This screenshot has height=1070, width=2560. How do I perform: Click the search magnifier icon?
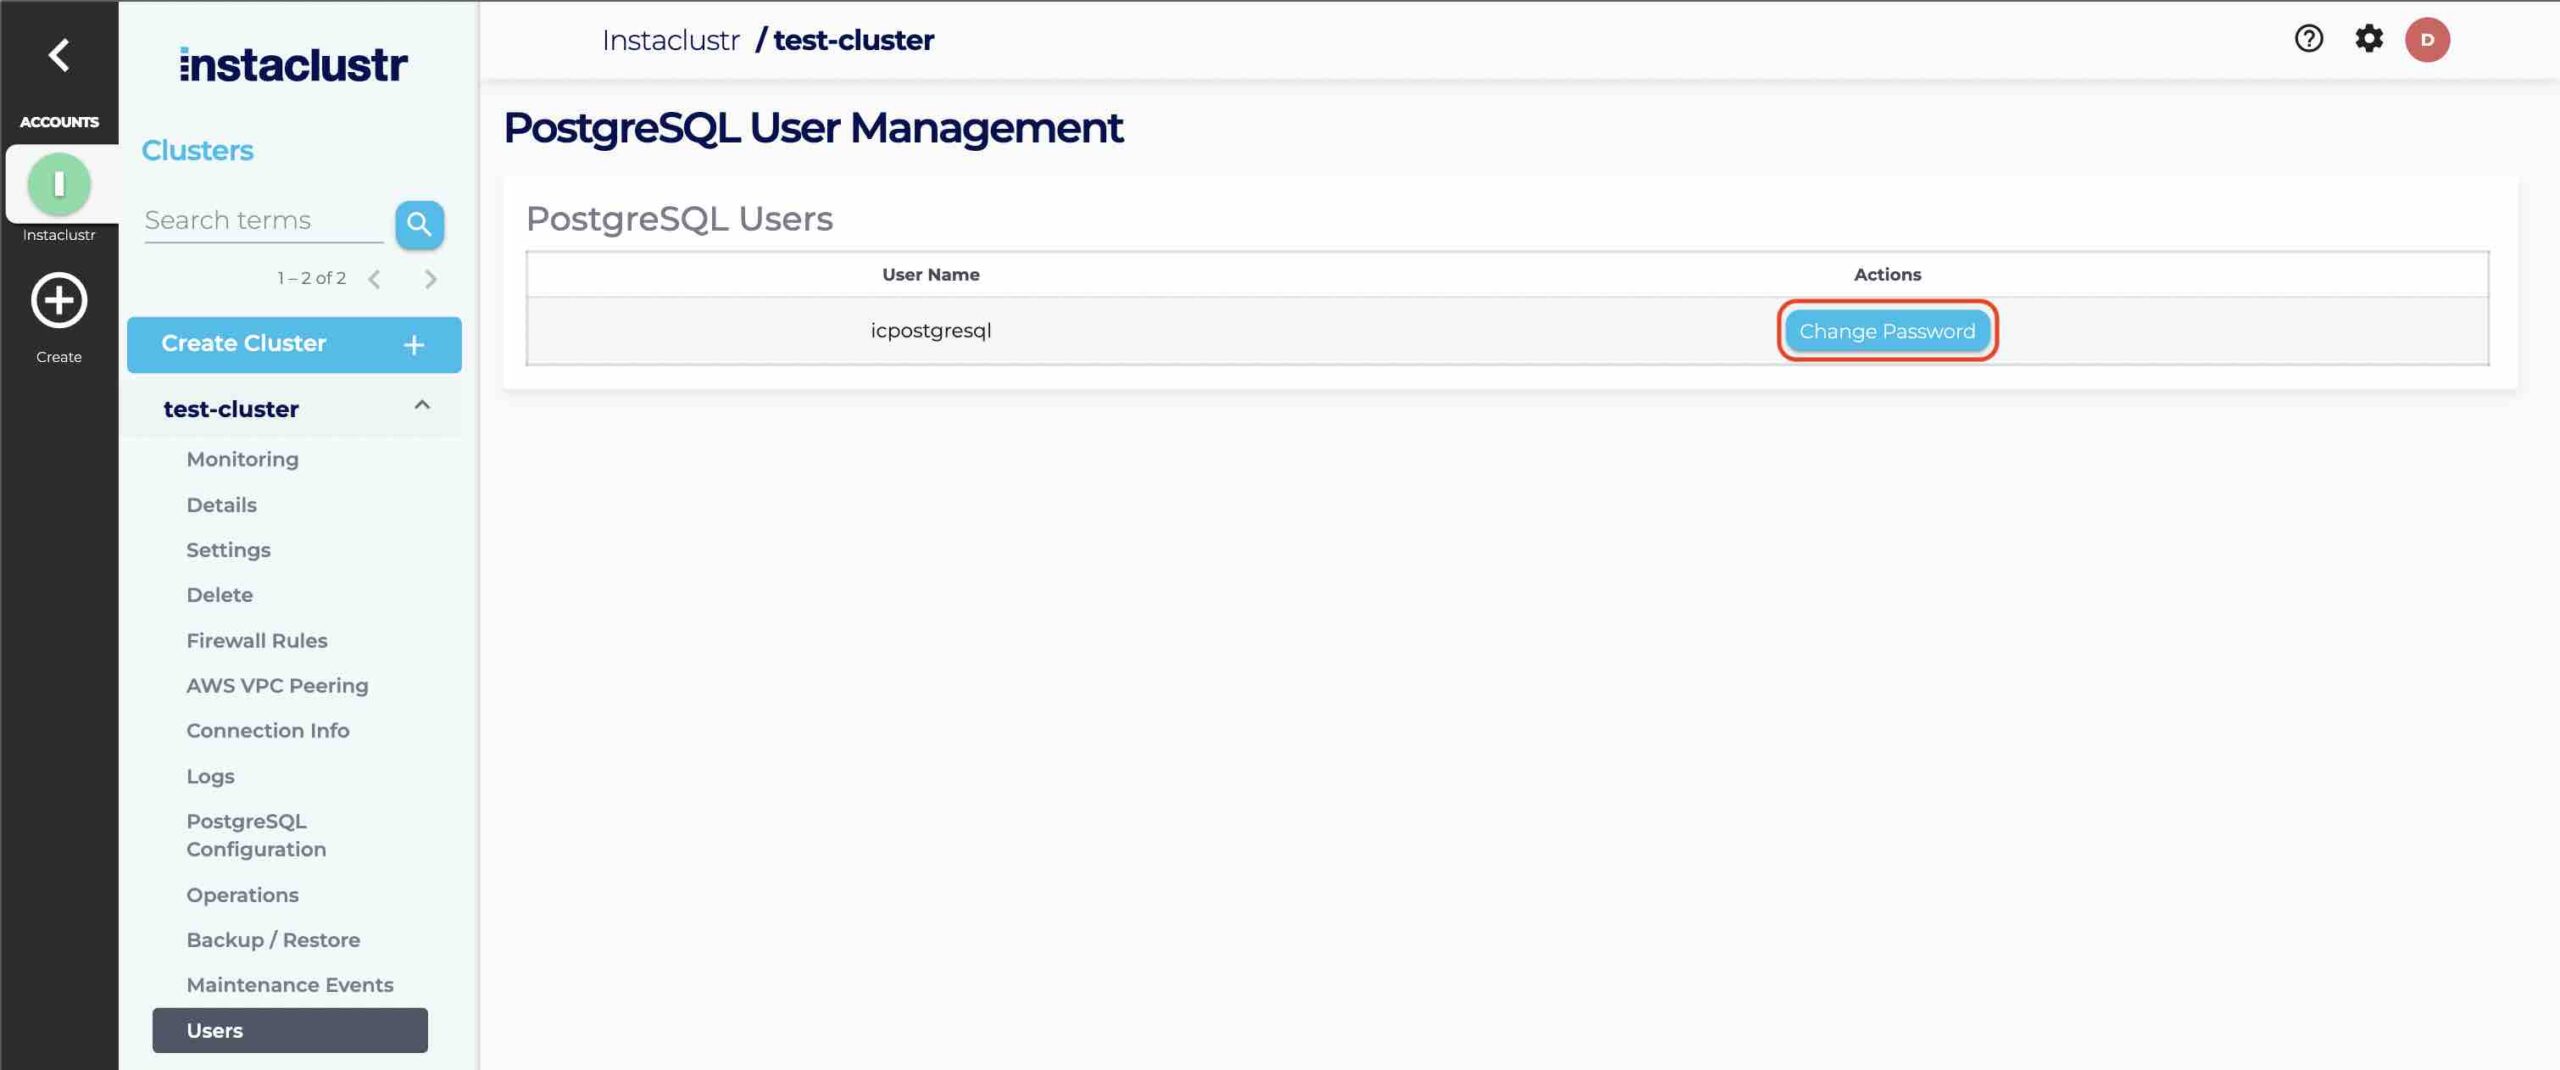coord(419,224)
